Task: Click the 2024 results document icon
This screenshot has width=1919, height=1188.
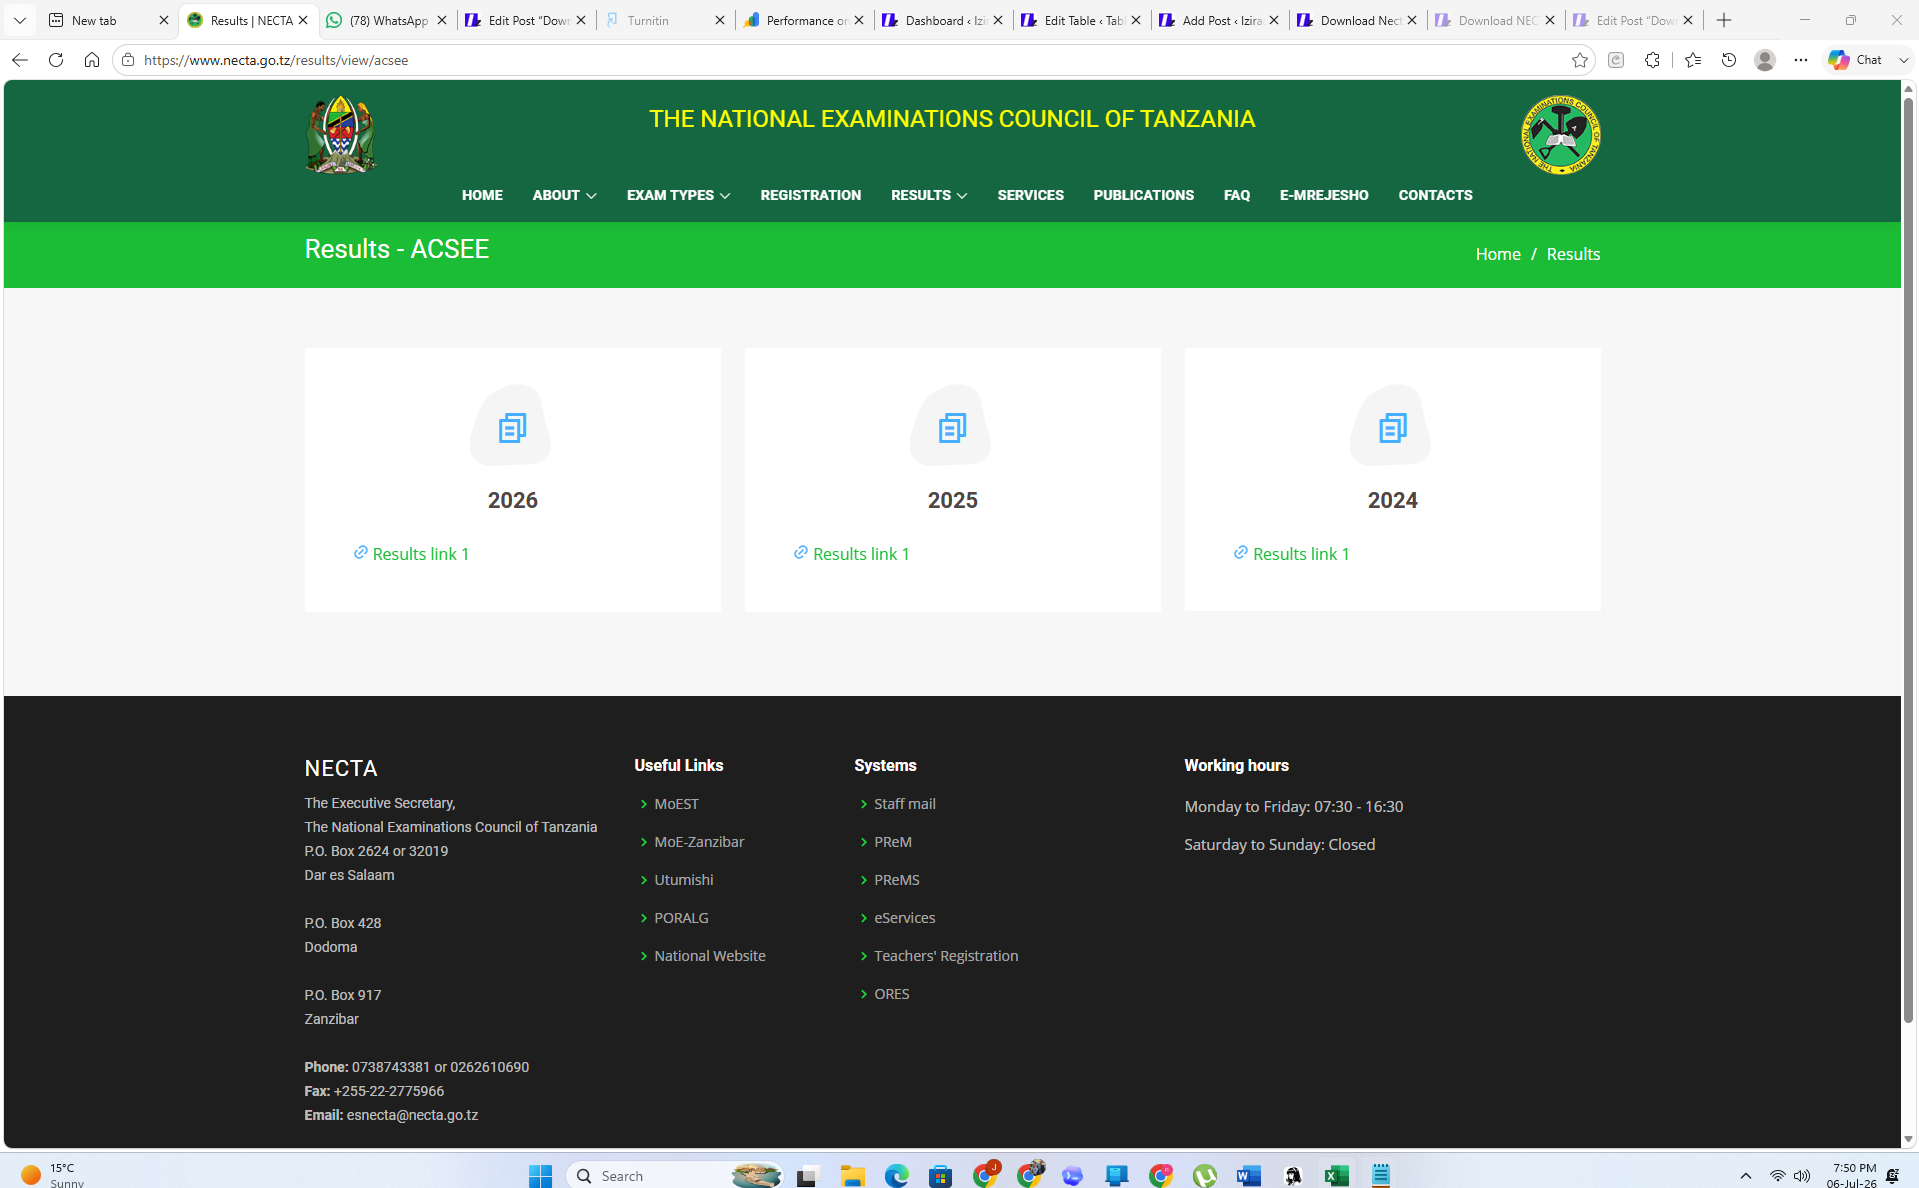Action: click(1391, 428)
